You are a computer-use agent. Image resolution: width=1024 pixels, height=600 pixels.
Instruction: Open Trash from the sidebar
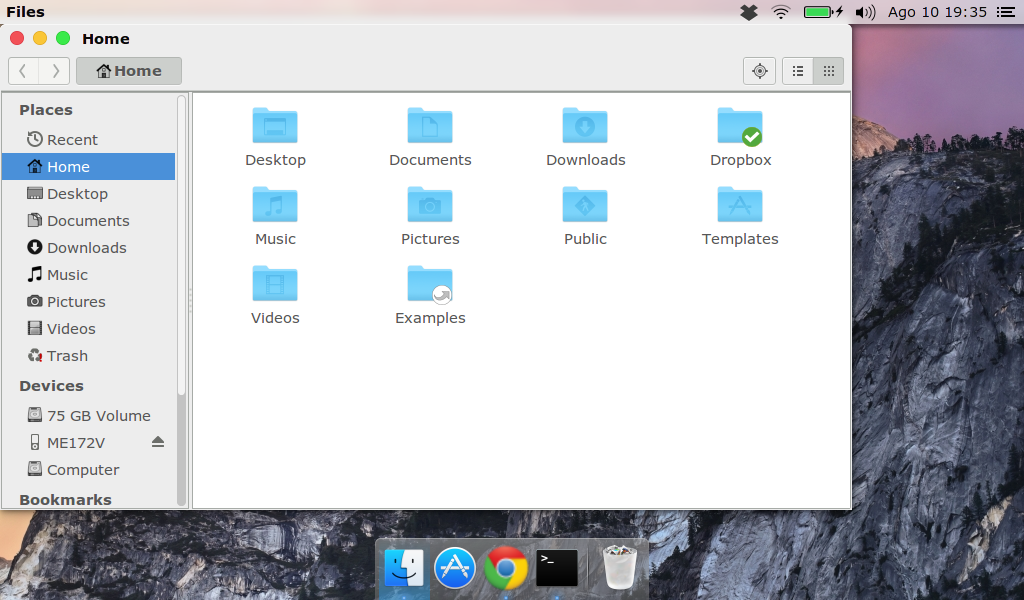click(66, 355)
